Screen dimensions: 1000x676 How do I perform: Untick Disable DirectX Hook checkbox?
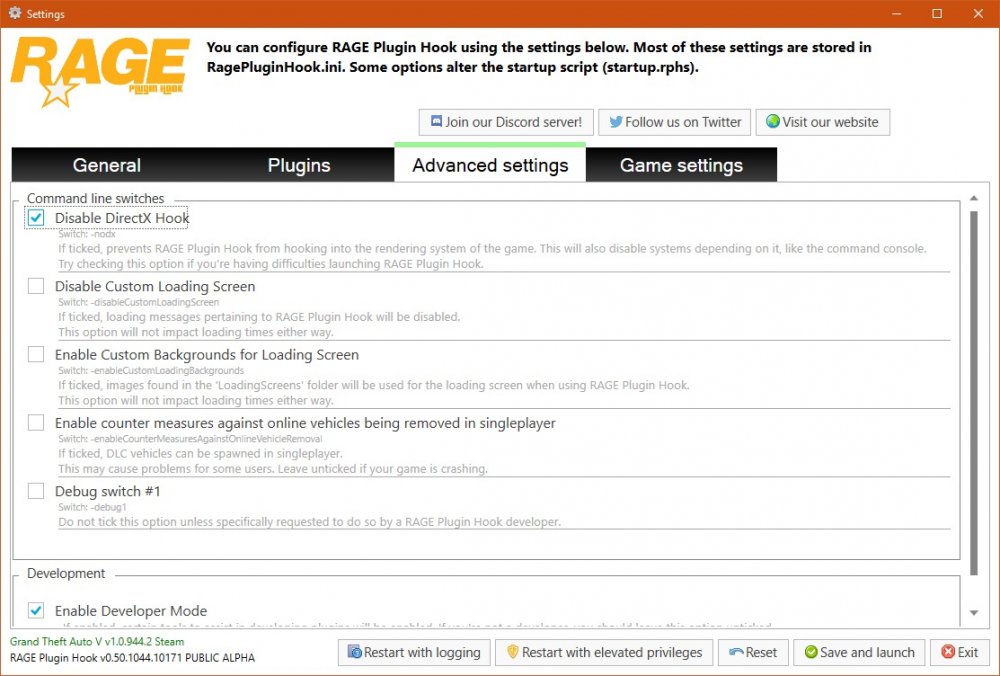point(36,218)
